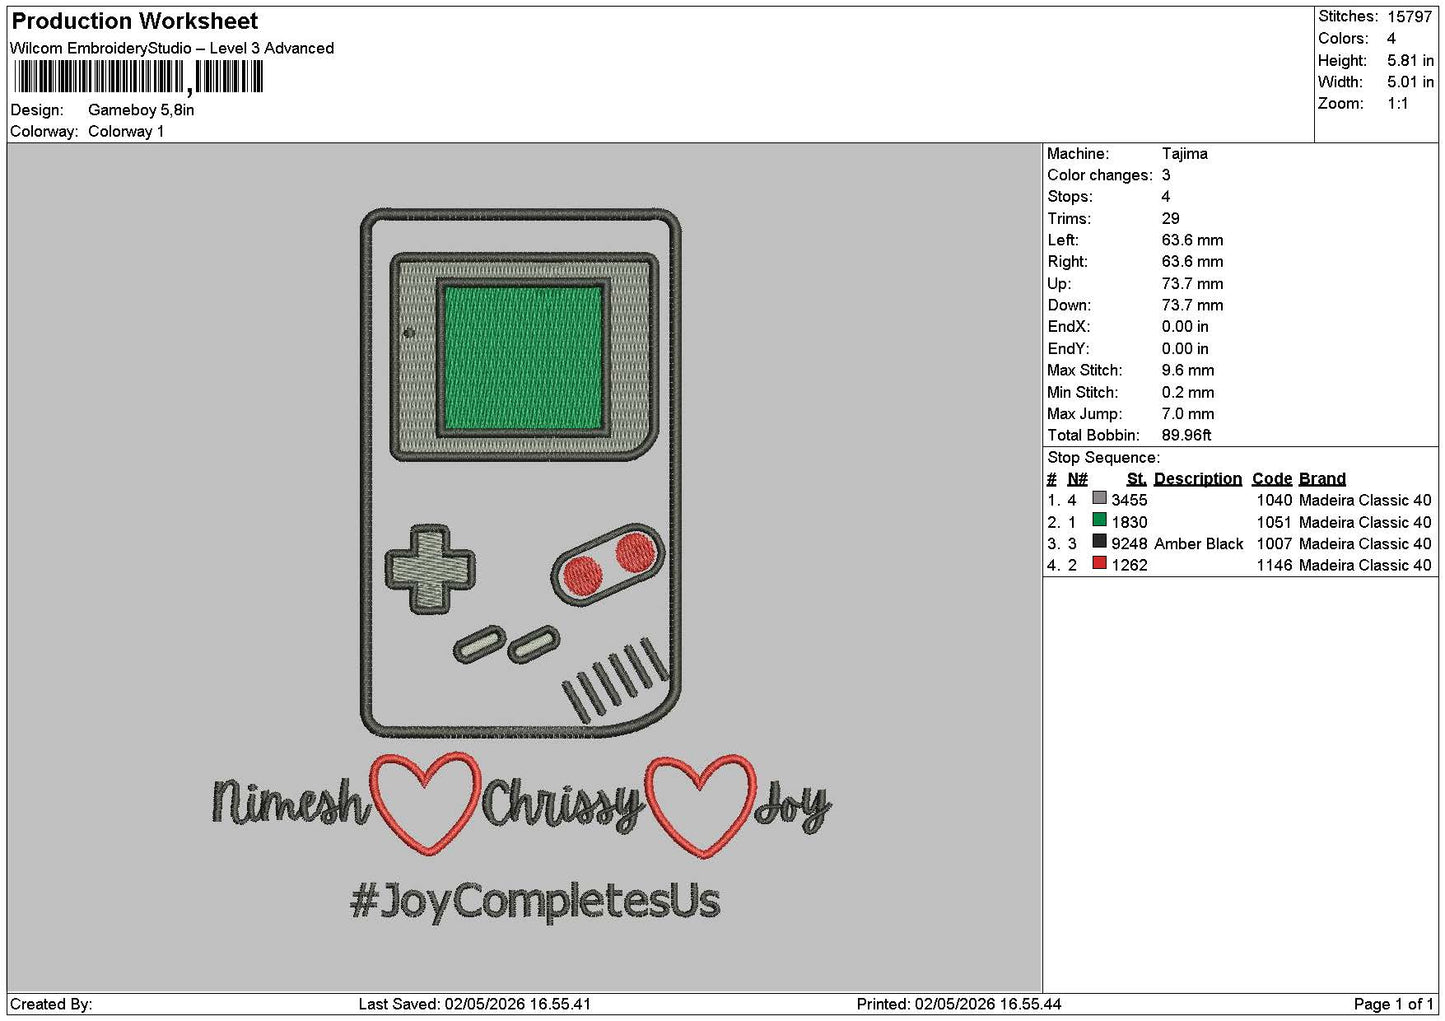Image resolution: width=1445 pixels, height=1021 pixels.
Task: Click the 'Code' column header
Action: point(1272,479)
